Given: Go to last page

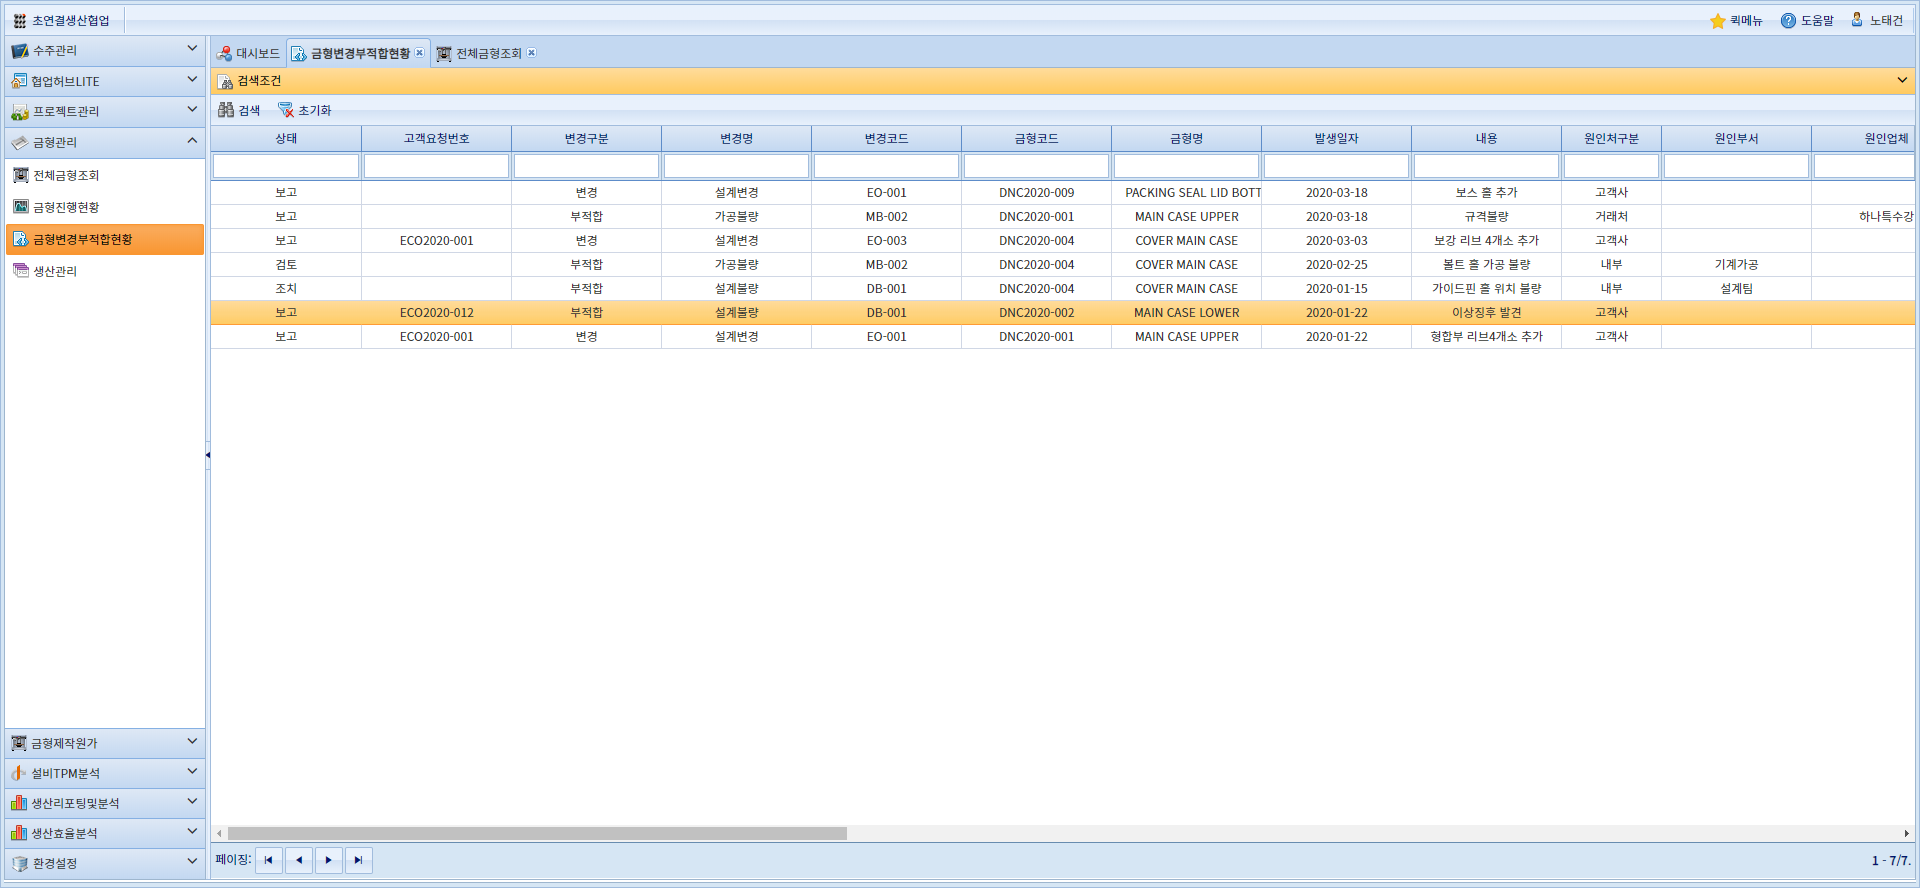Looking at the screenshot, I should (x=359, y=860).
